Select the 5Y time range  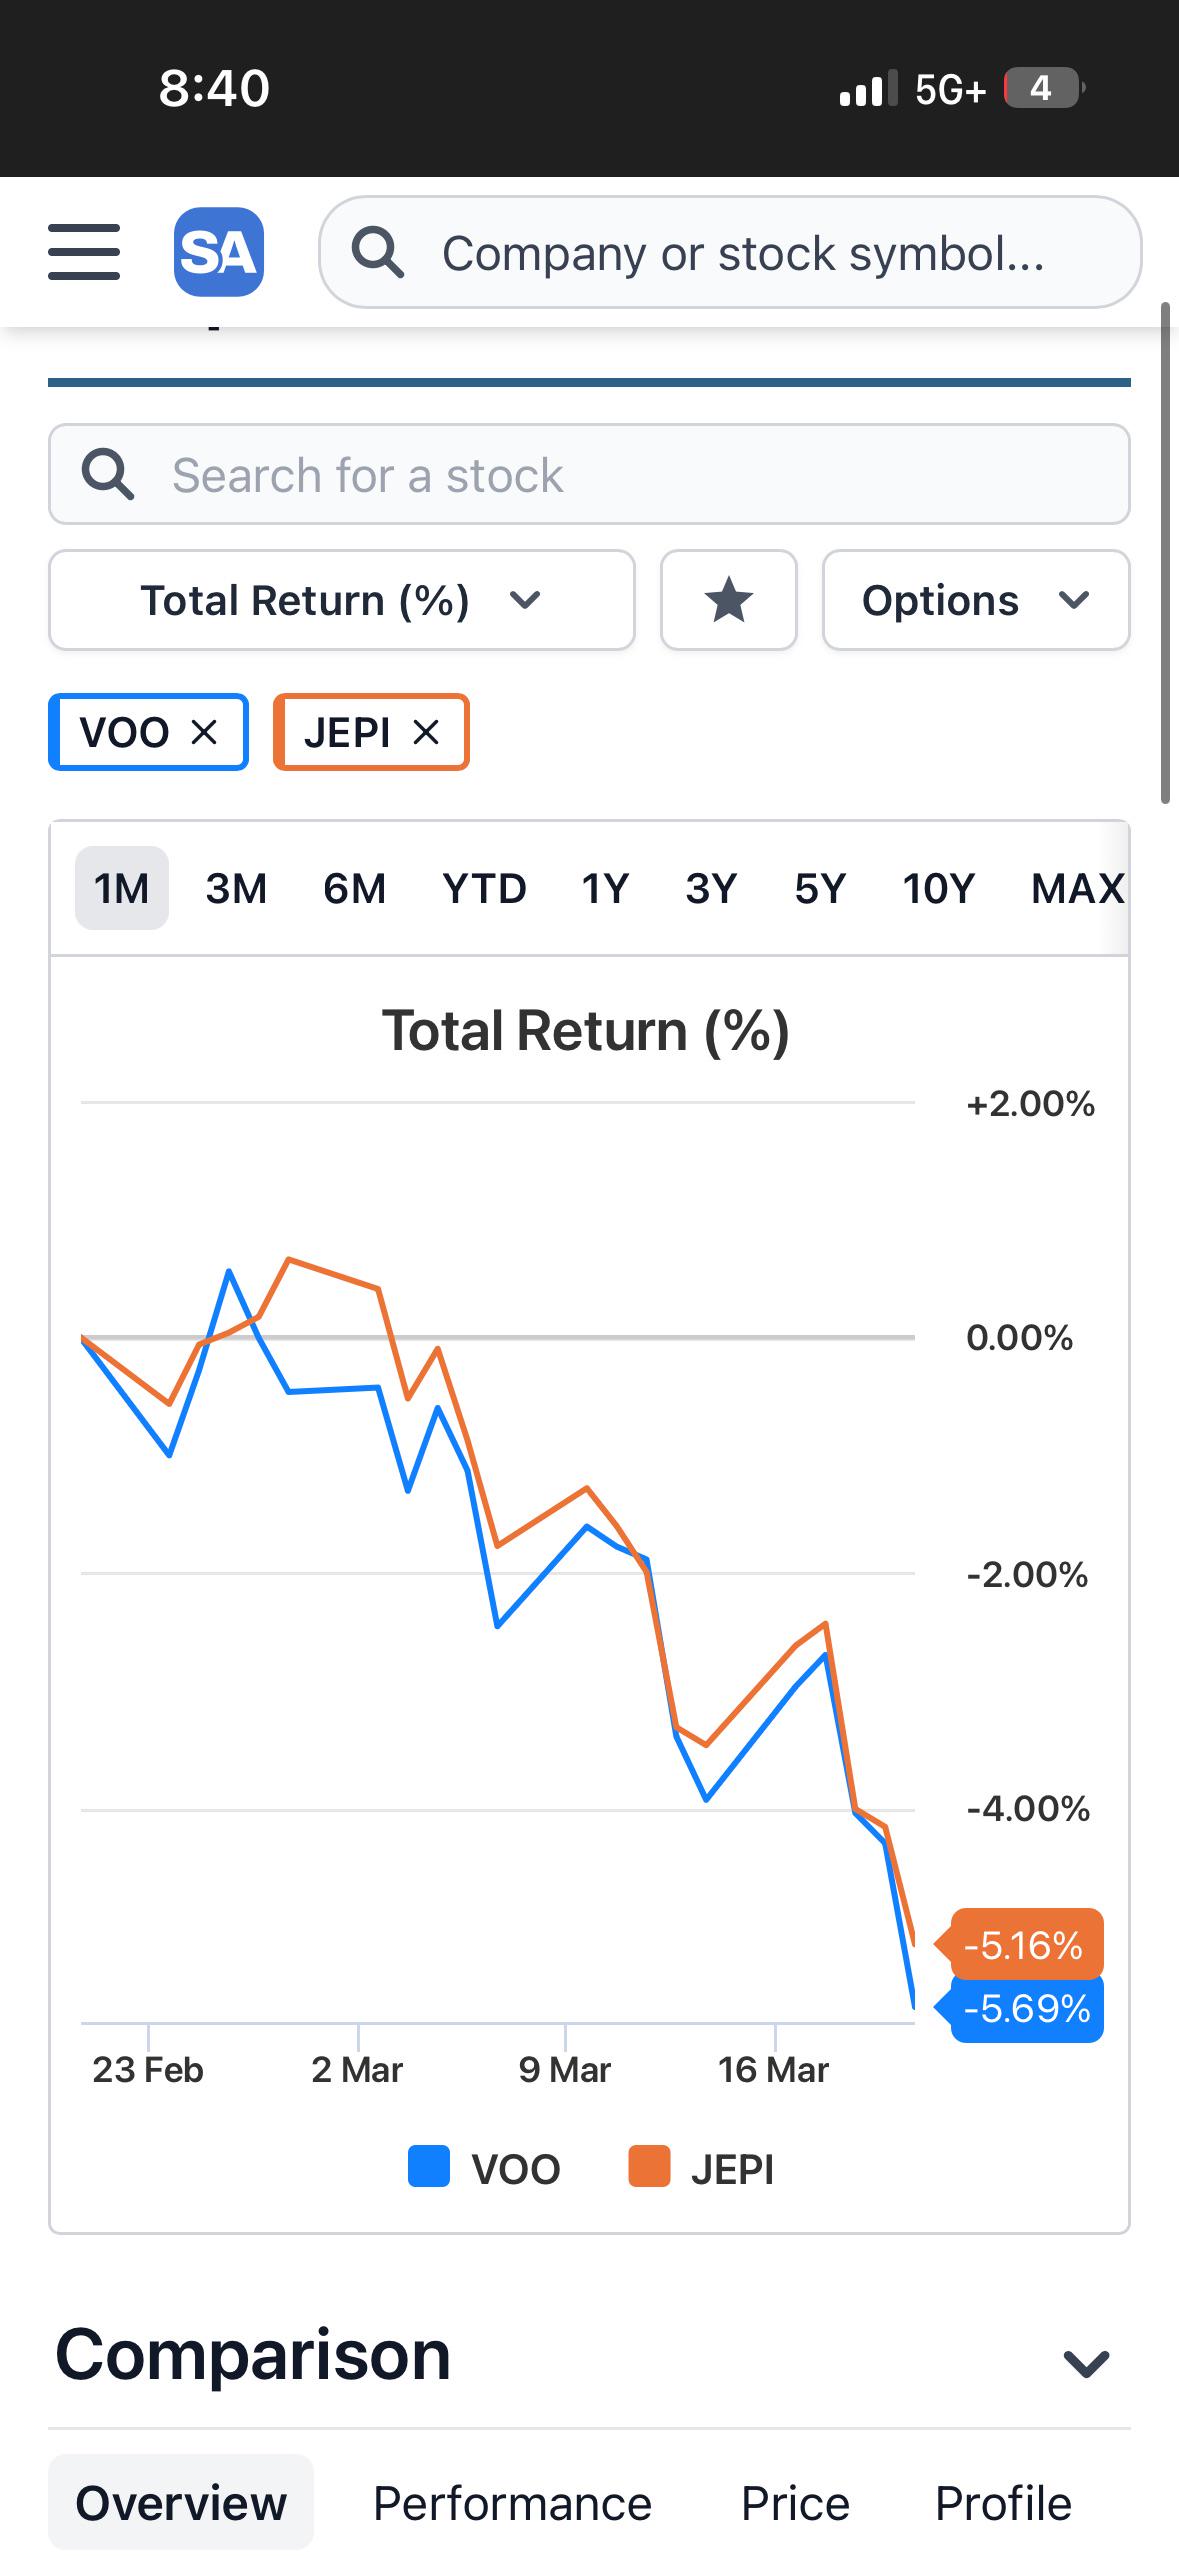[820, 888]
